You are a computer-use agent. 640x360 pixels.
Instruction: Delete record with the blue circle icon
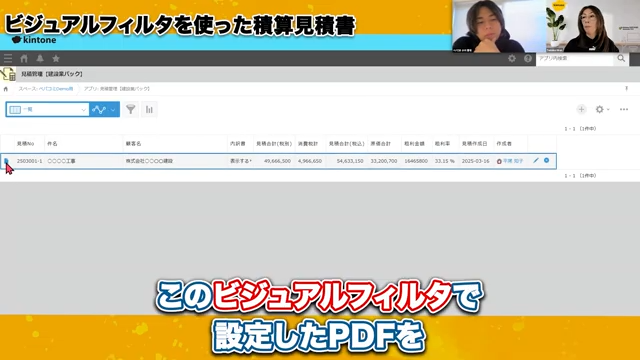[x=547, y=161]
